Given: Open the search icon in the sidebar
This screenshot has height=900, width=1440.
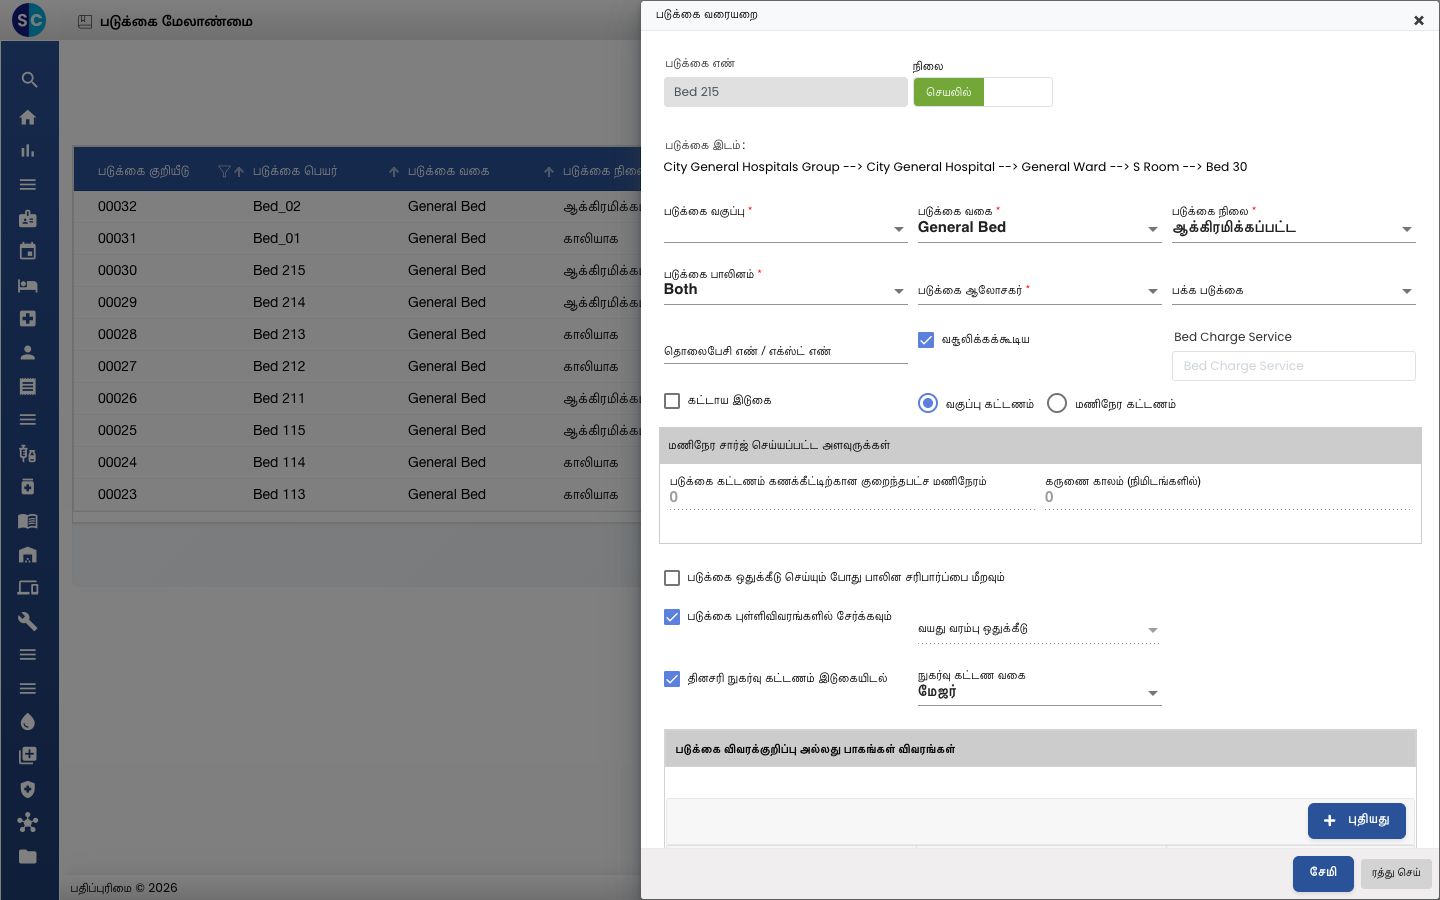Looking at the screenshot, I should click(x=28, y=80).
